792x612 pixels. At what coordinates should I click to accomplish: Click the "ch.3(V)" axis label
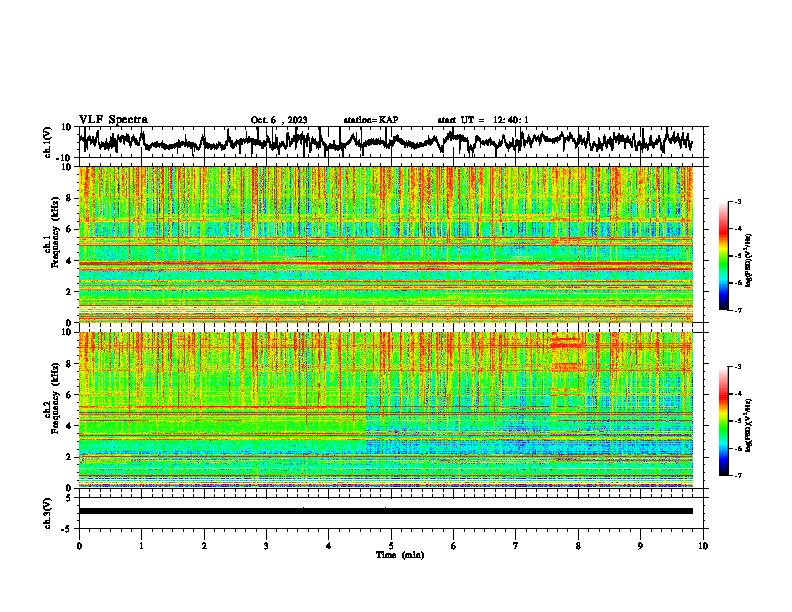tap(48, 514)
